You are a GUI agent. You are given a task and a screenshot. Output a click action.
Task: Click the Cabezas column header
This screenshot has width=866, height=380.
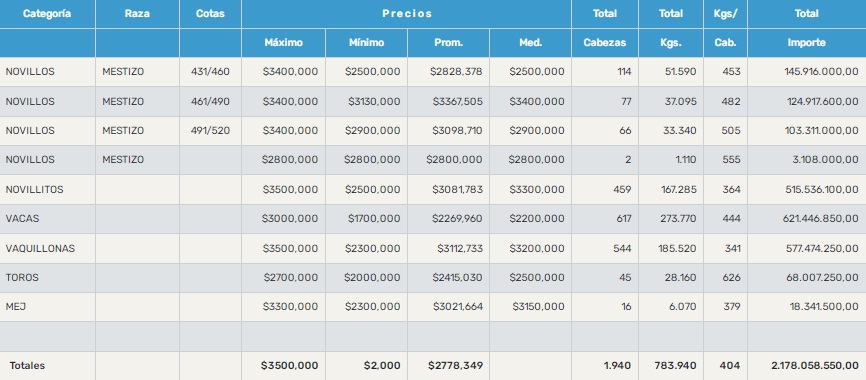pos(605,43)
